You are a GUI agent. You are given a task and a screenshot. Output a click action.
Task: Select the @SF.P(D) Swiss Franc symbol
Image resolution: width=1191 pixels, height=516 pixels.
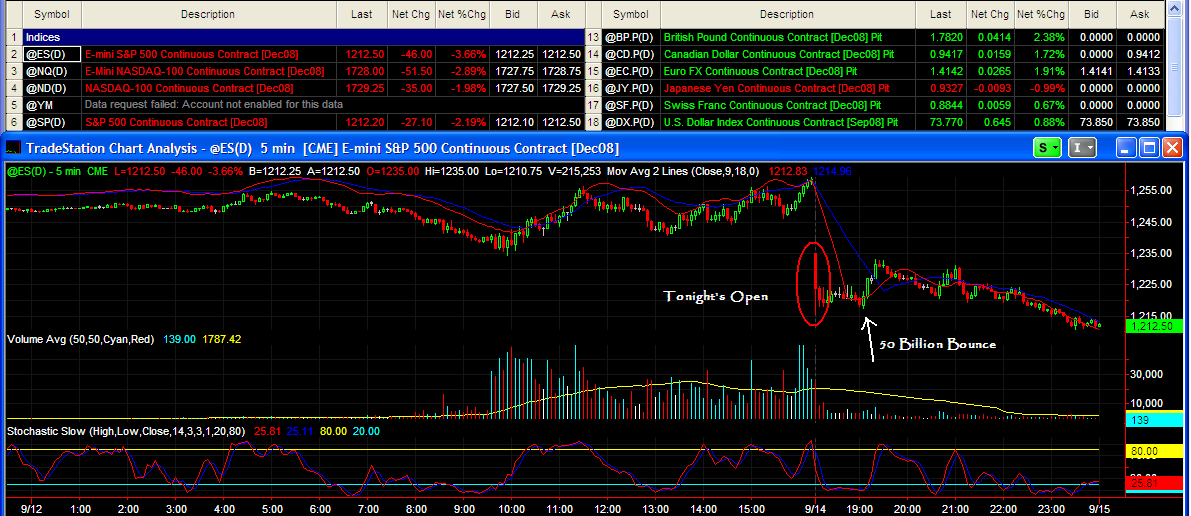pyautogui.click(x=630, y=105)
